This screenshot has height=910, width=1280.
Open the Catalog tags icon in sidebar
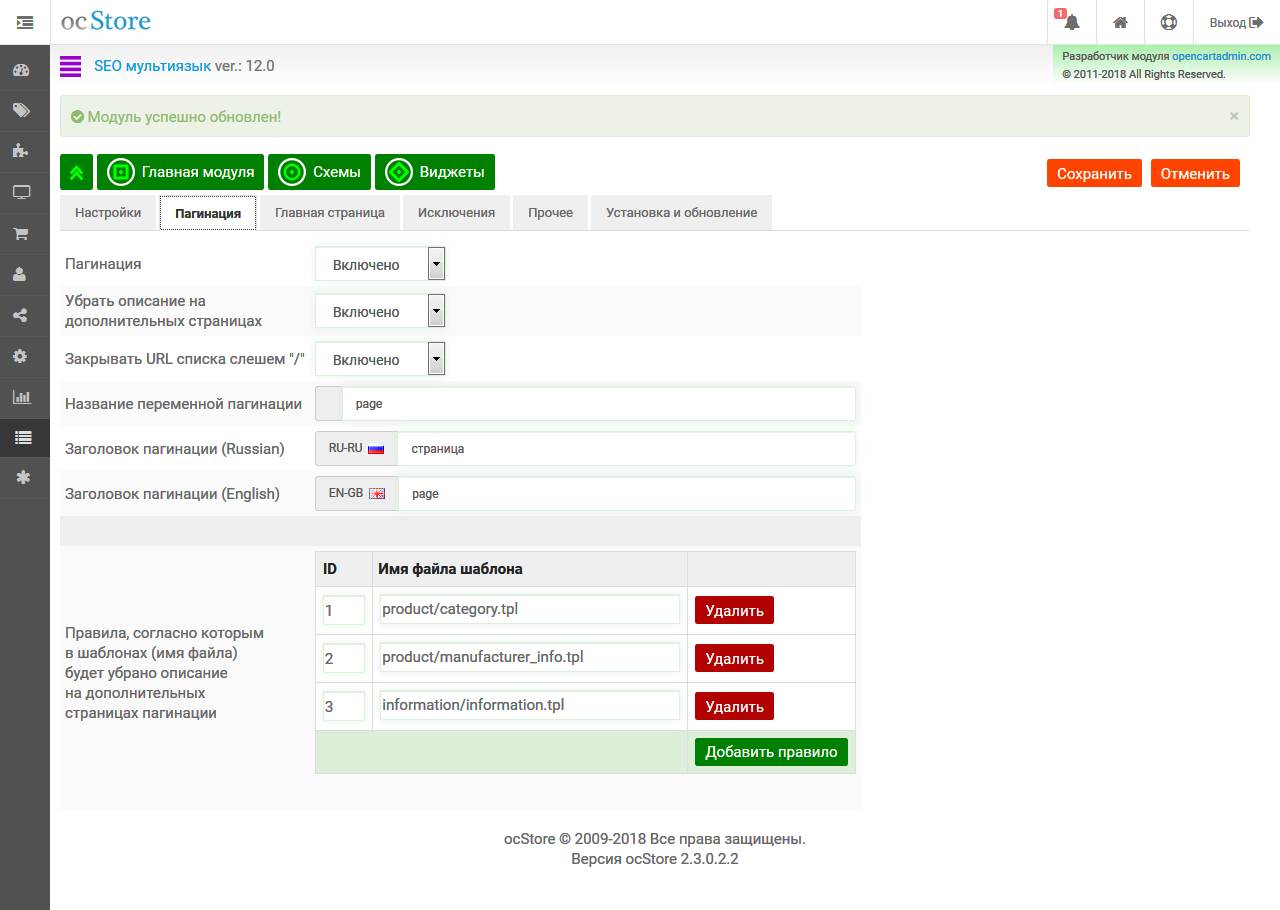point(21,111)
